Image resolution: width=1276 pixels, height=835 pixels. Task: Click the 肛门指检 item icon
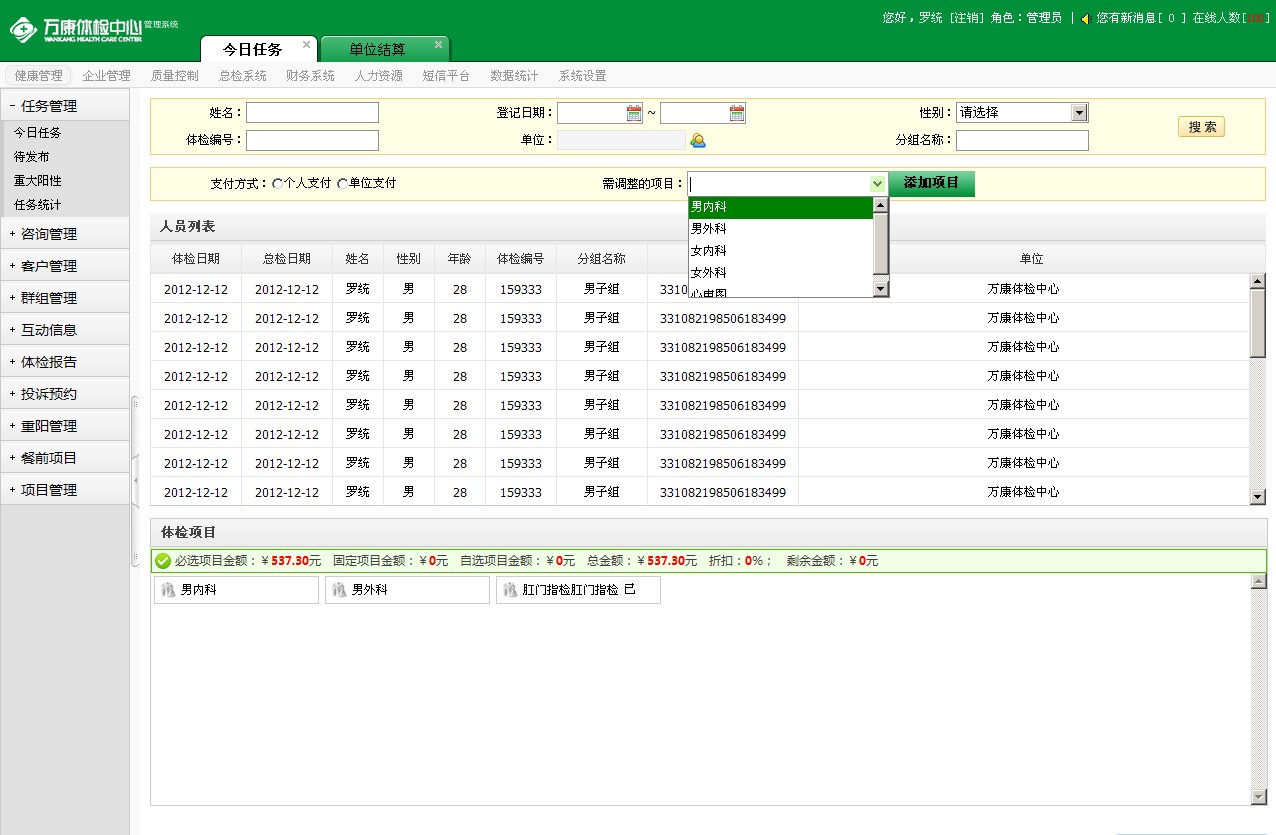coord(510,590)
